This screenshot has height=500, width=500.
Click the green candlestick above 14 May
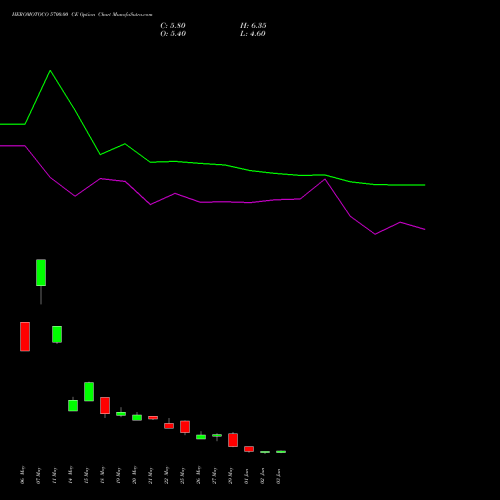[x=73, y=405]
